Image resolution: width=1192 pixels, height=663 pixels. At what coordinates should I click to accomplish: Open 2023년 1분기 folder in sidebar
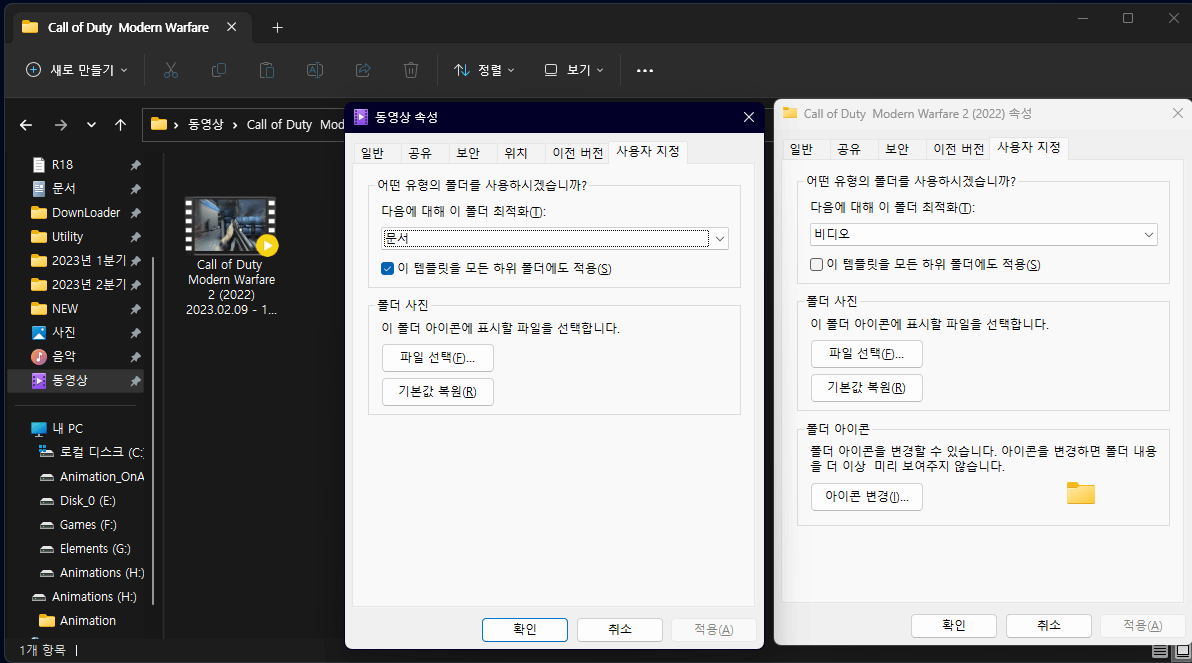point(88,260)
